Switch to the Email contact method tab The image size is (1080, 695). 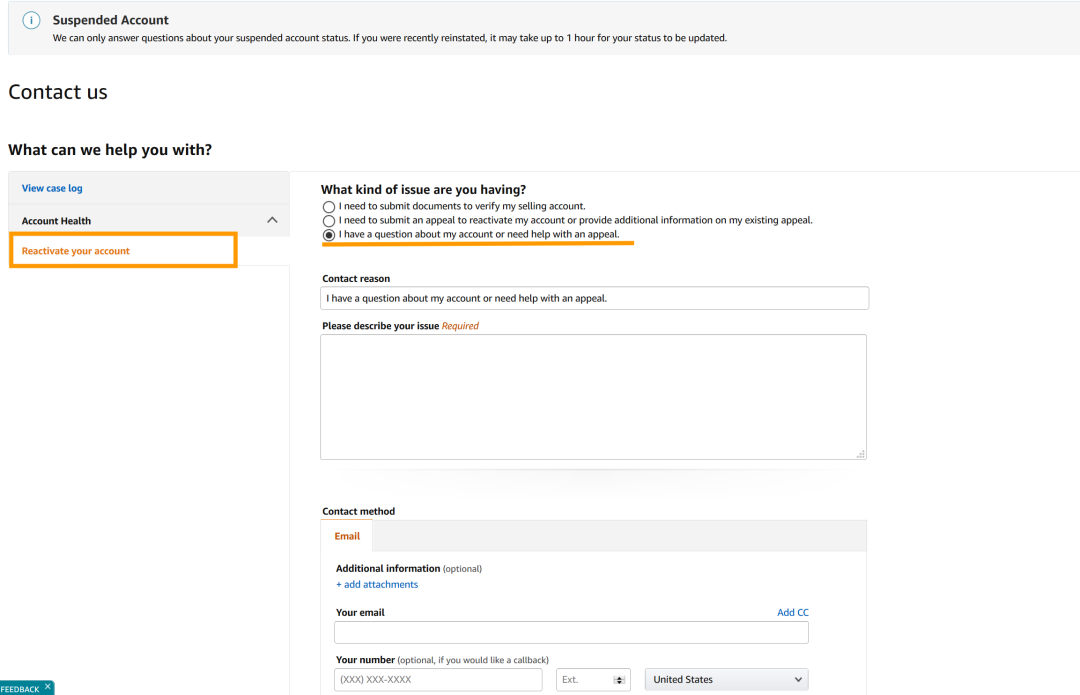(x=347, y=536)
